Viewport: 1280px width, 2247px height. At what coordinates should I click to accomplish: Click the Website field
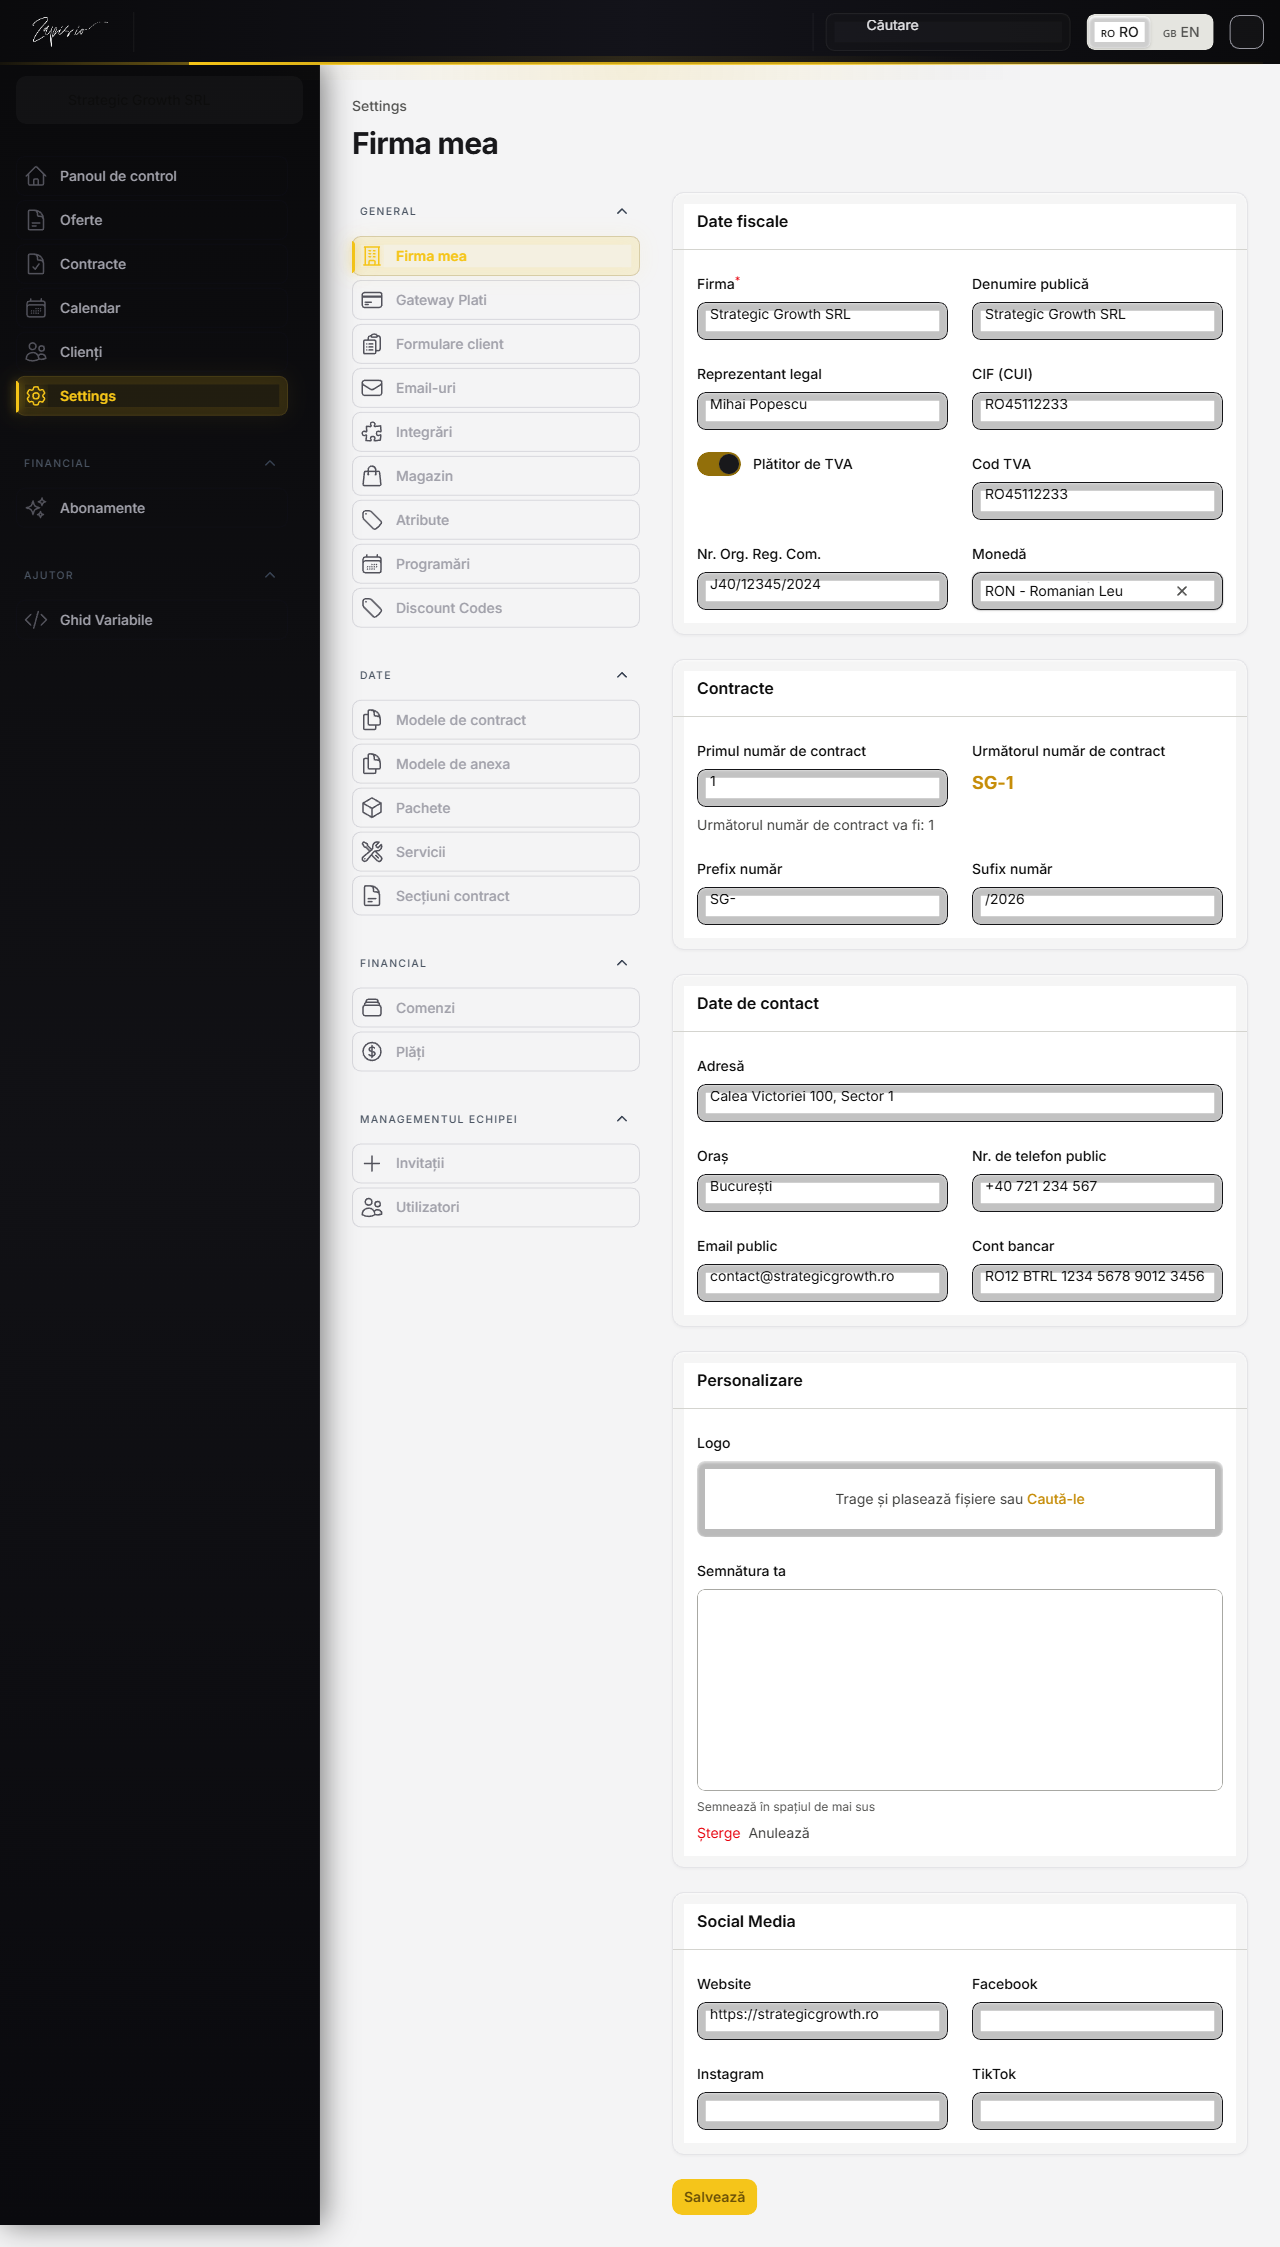click(822, 2021)
